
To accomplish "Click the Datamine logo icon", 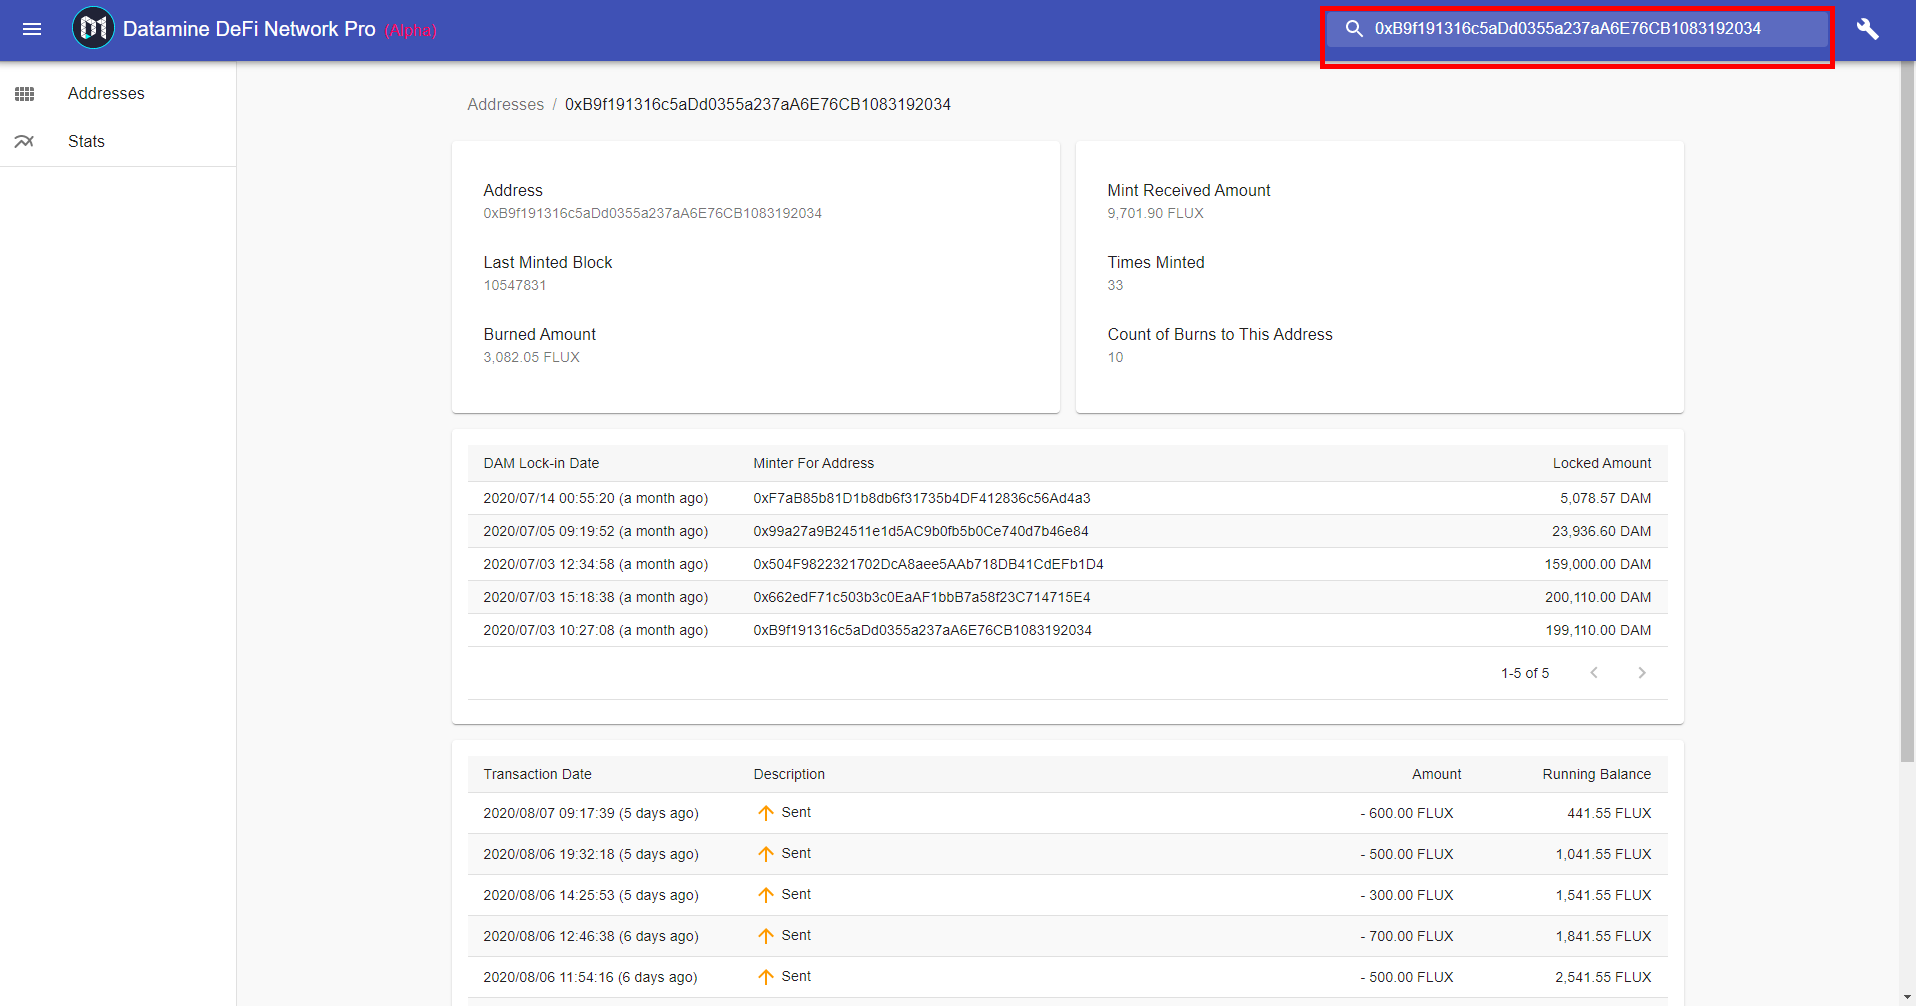I will pos(93,28).
